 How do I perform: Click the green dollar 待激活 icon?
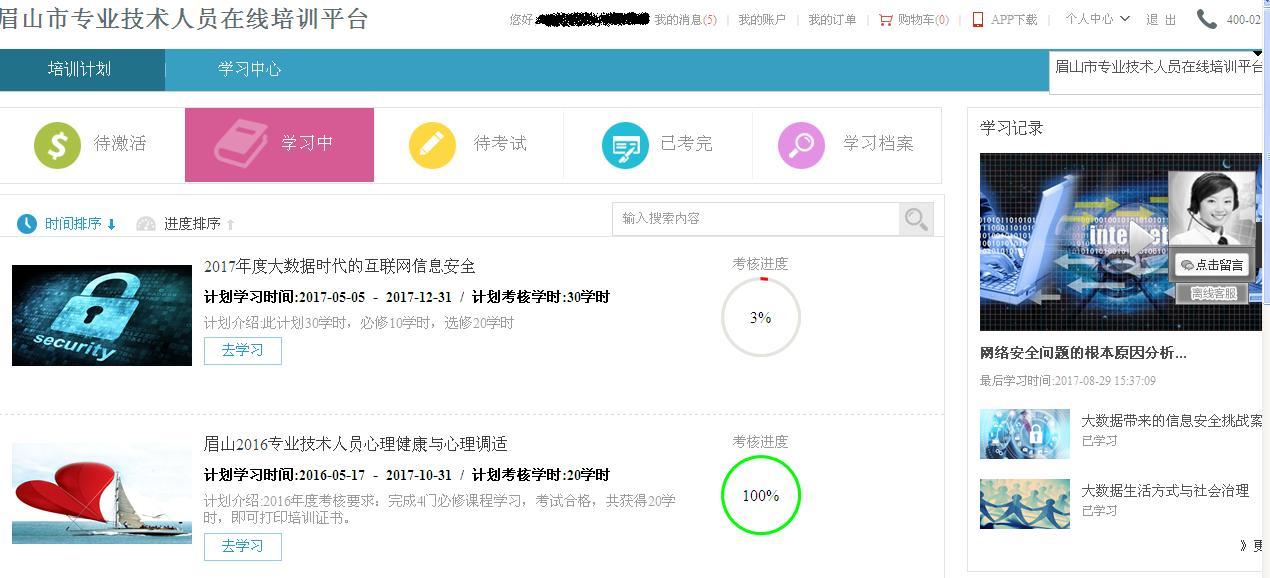point(58,145)
